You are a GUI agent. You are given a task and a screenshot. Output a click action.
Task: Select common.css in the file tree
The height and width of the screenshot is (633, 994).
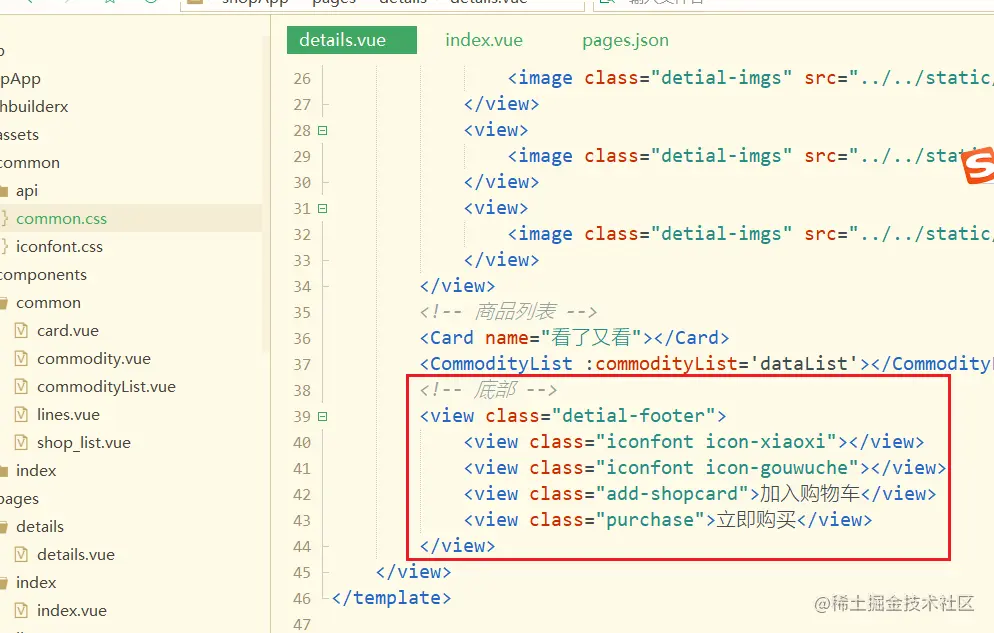61,219
